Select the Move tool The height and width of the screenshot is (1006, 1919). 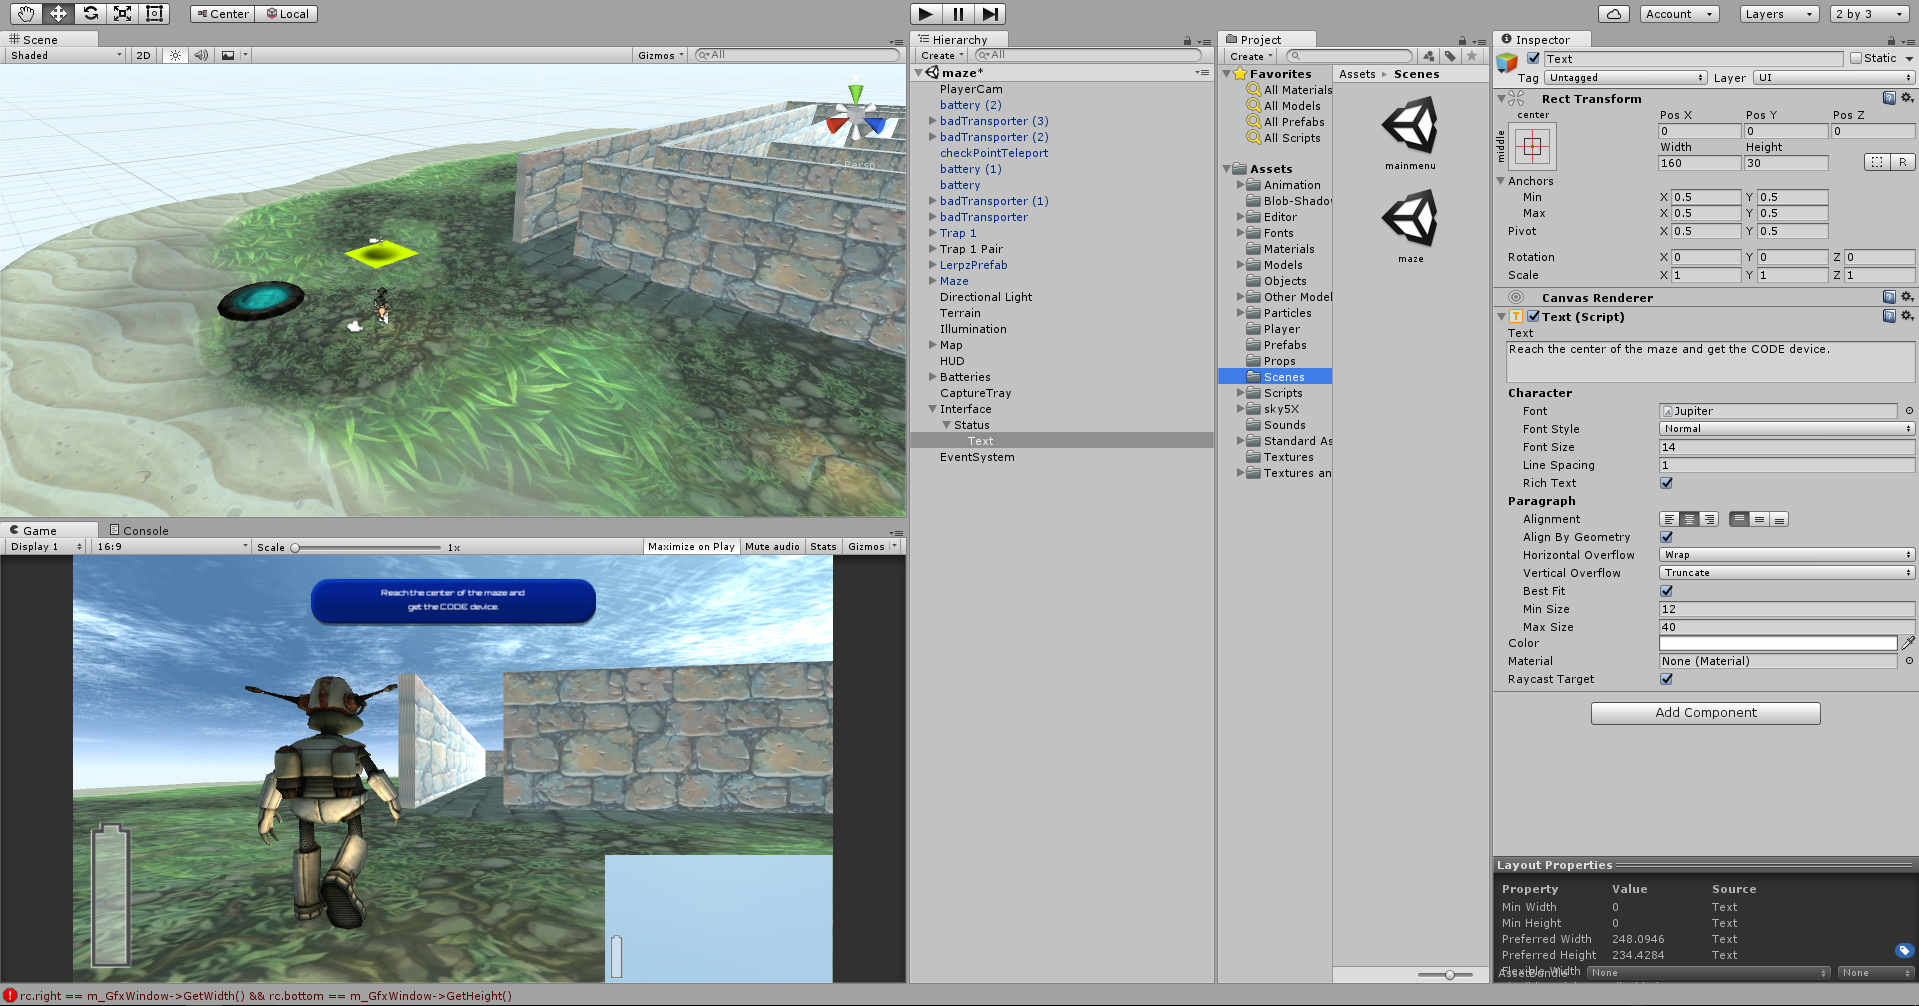point(58,14)
